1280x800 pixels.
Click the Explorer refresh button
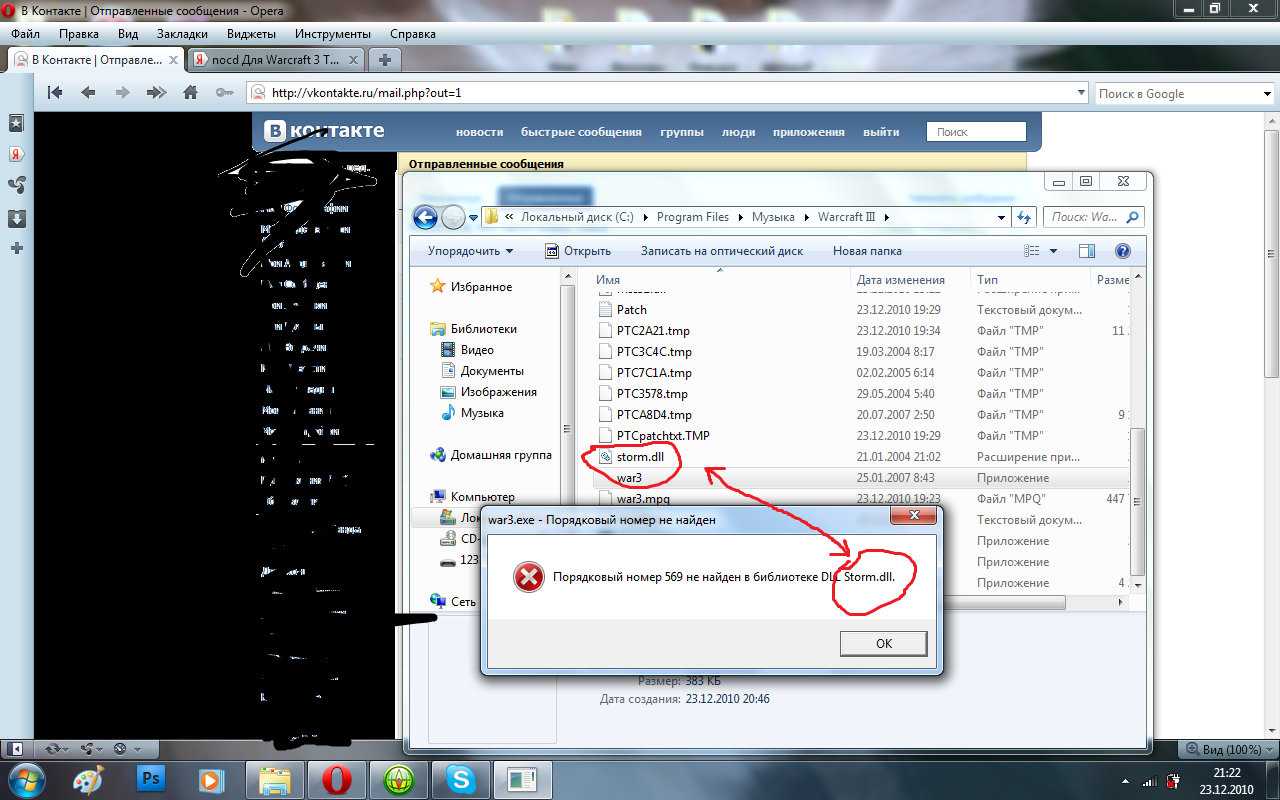(1024, 217)
